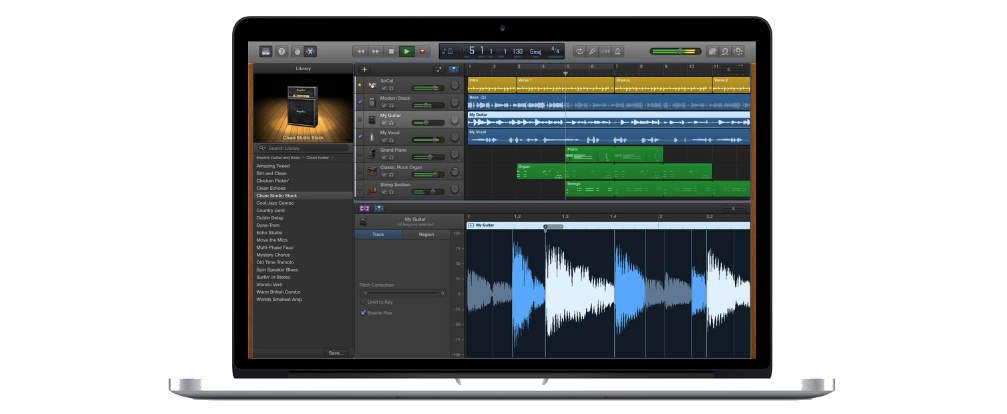The width and height of the screenshot is (1007, 414).
Task: Click the blue Catch button in the editor header
Action: [379, 209]
